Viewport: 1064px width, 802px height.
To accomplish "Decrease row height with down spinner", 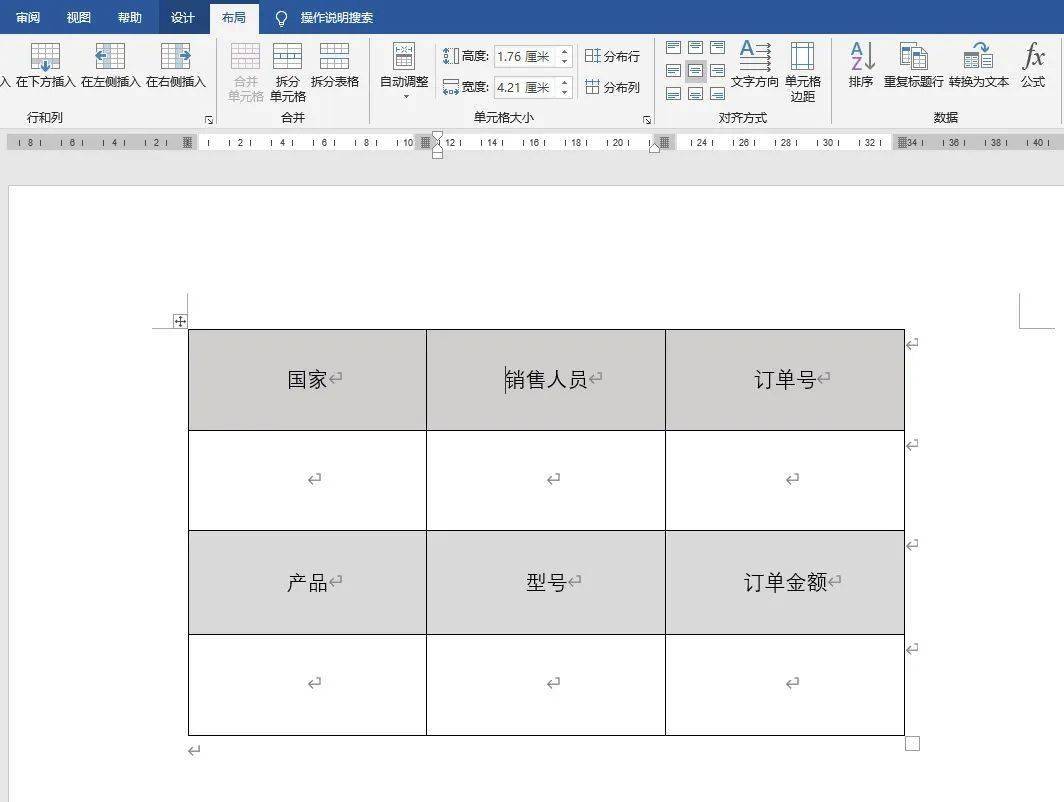I will [565, 62].
